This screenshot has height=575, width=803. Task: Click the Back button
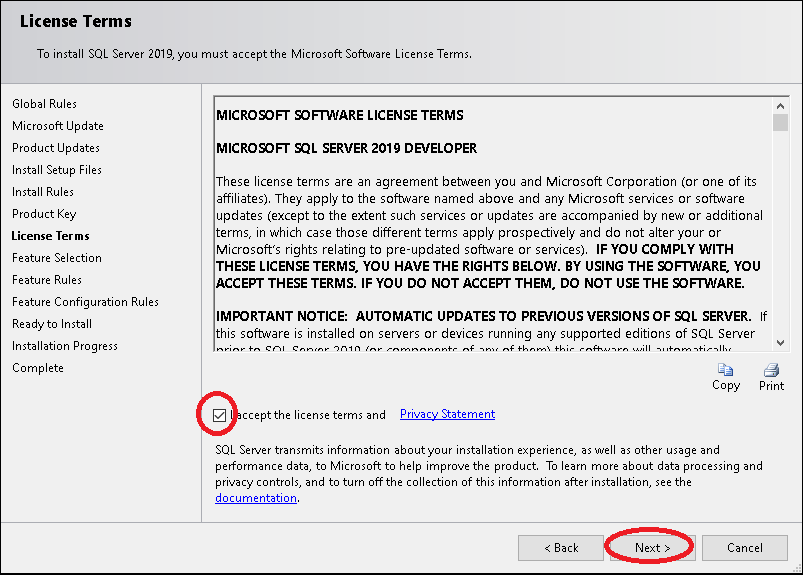click(x=561, y=548)
